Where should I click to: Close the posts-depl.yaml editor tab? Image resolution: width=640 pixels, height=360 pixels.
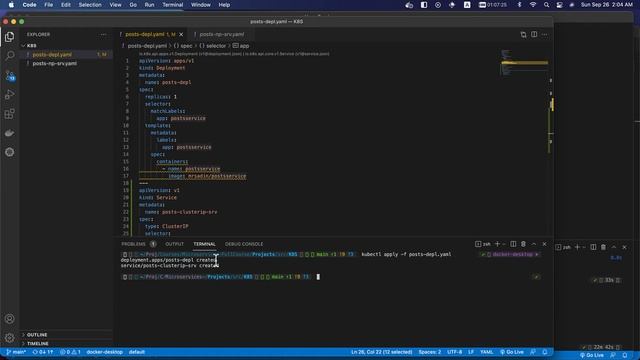pyautogui.click(x=181, y=35)
